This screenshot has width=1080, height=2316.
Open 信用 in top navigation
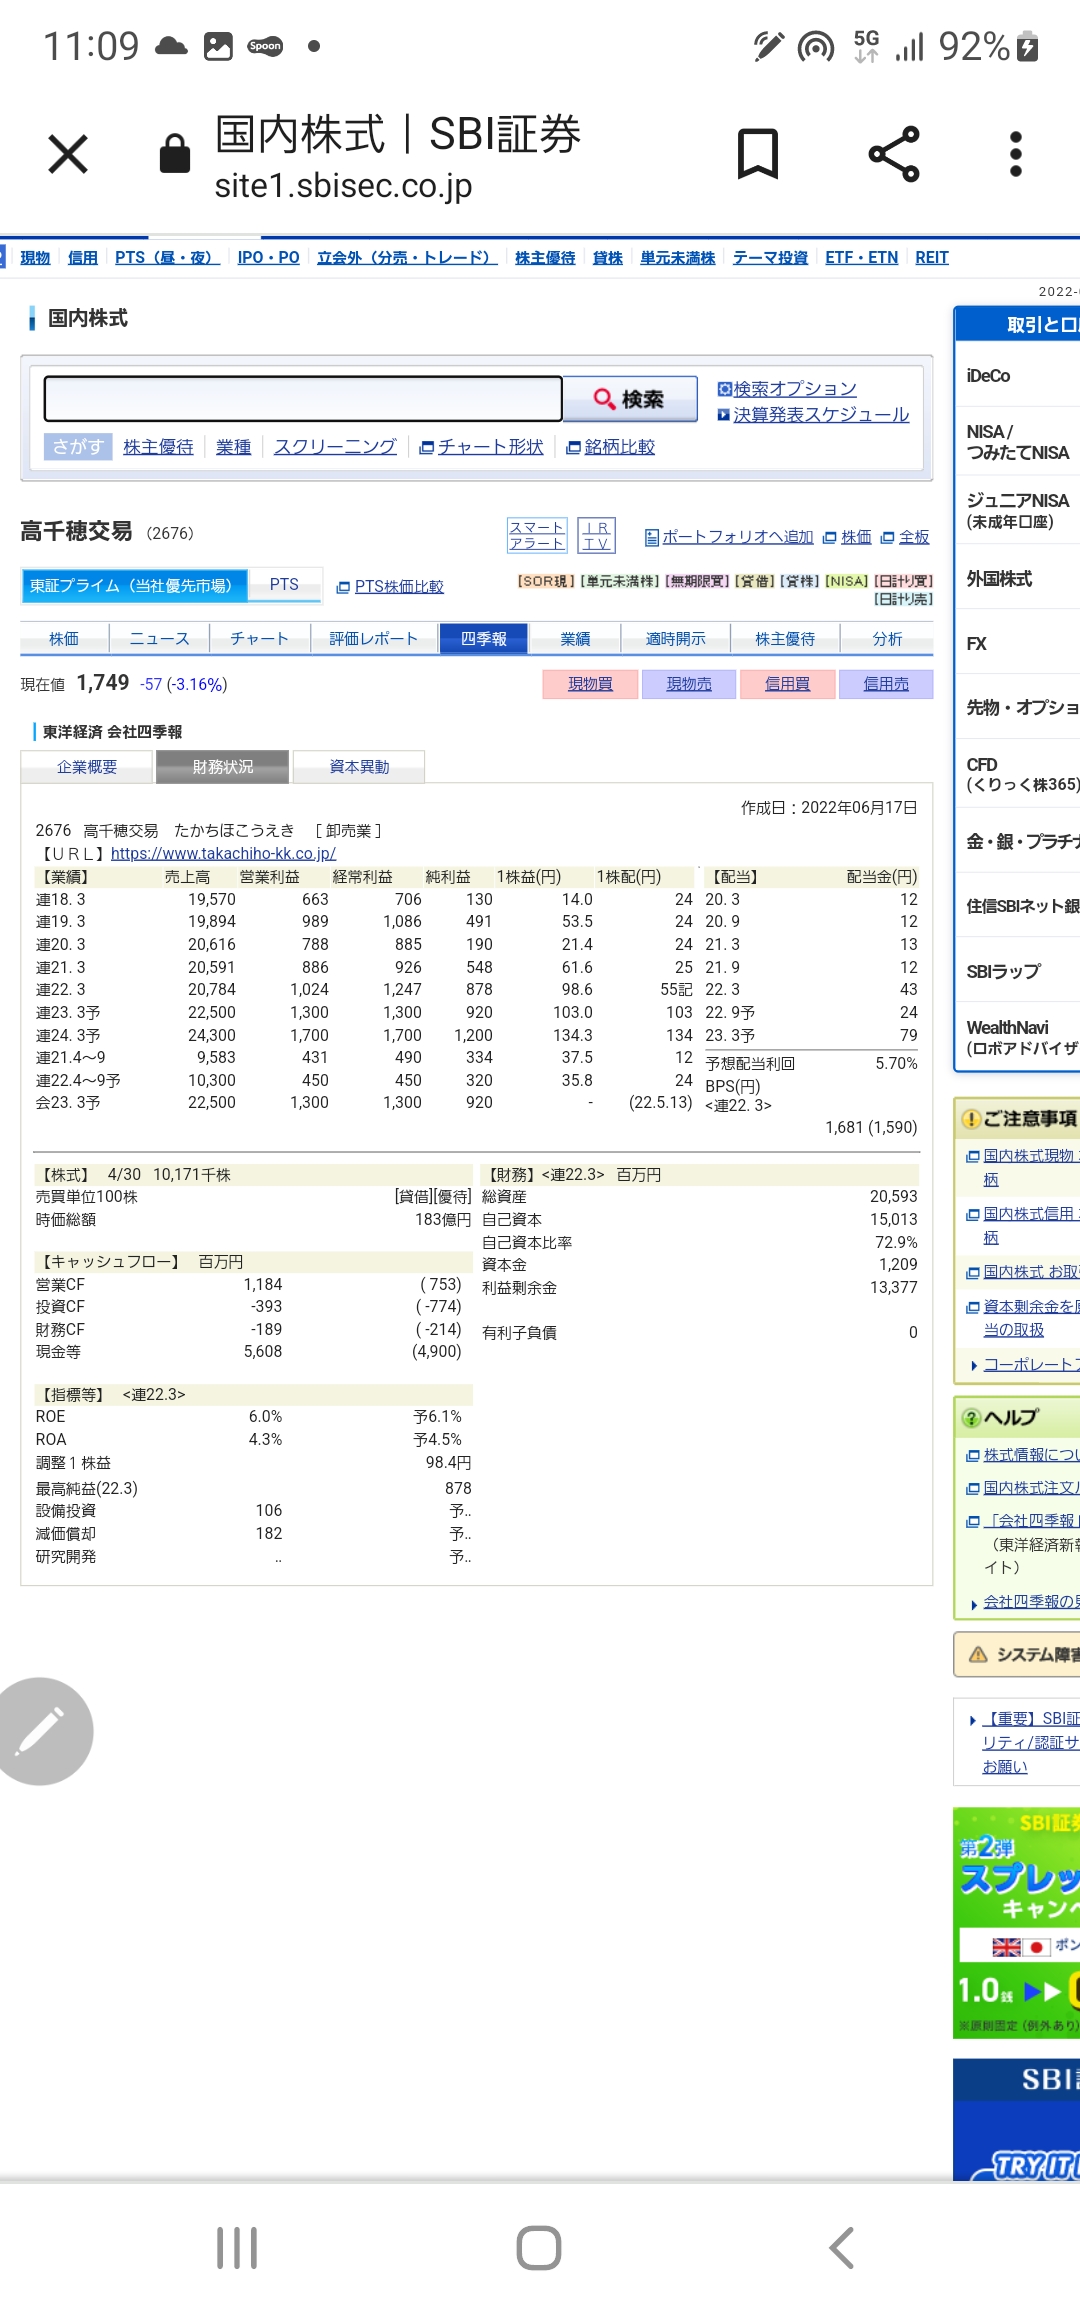point(83,258)
